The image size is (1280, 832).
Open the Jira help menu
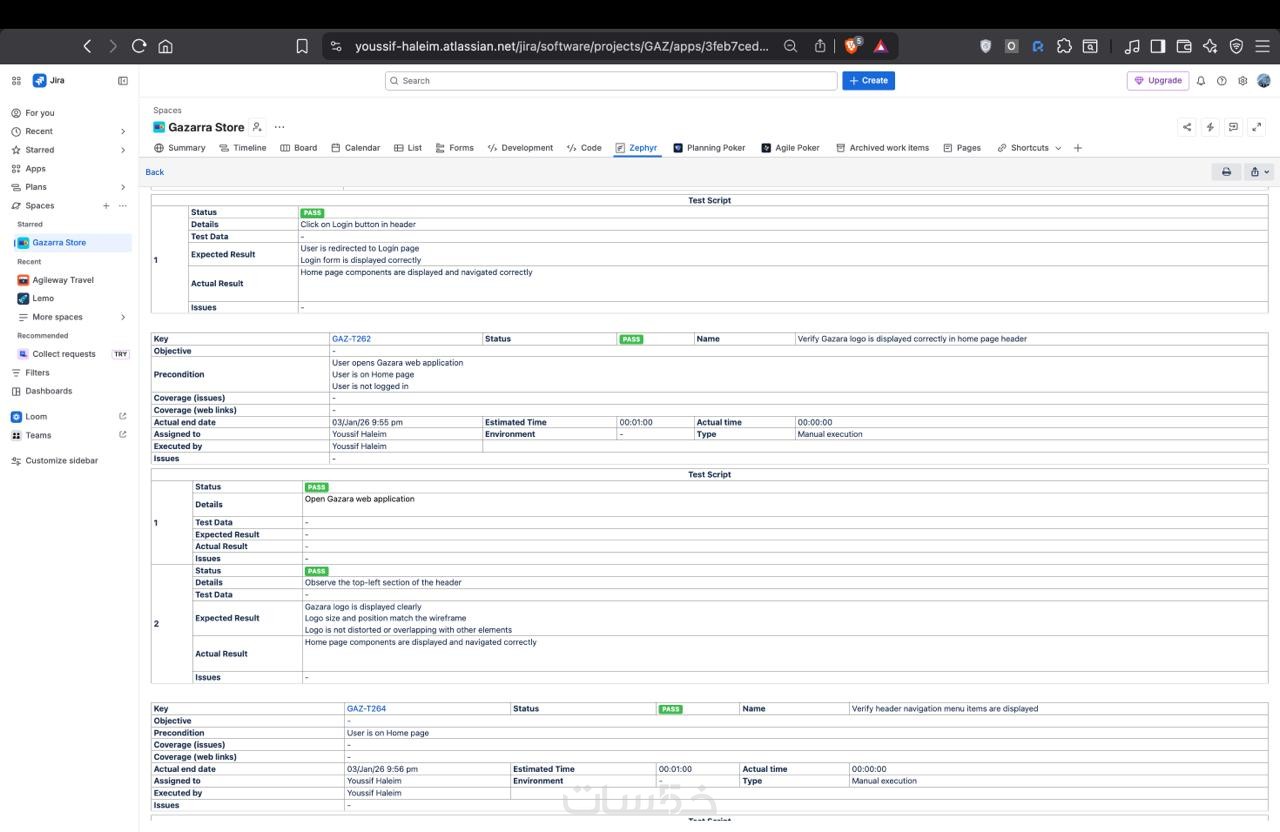click(1222, 81)
